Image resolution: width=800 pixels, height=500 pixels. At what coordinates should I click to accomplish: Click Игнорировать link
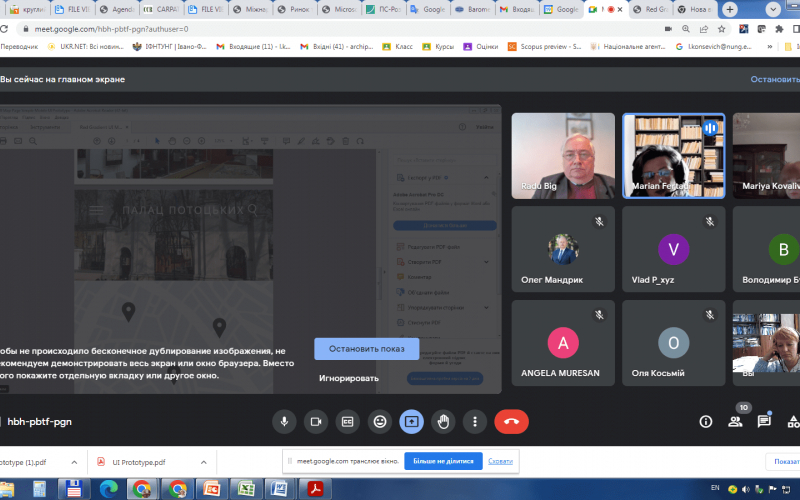349,378
